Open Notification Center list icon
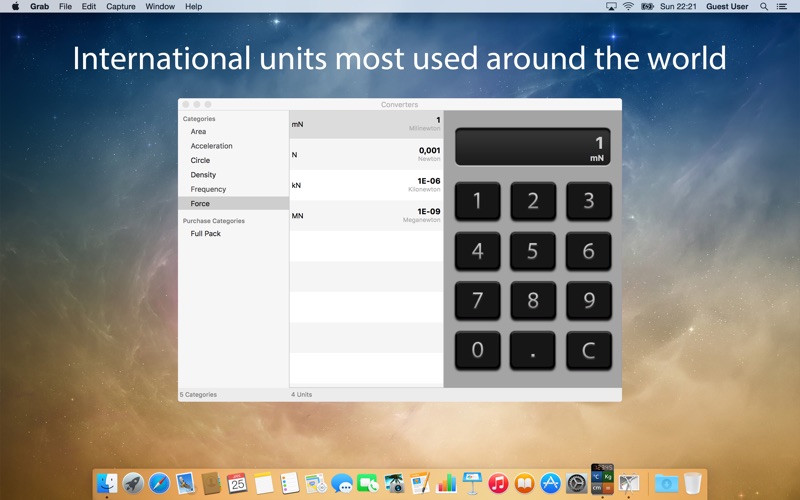800x500 pixels. pos(782,6)
